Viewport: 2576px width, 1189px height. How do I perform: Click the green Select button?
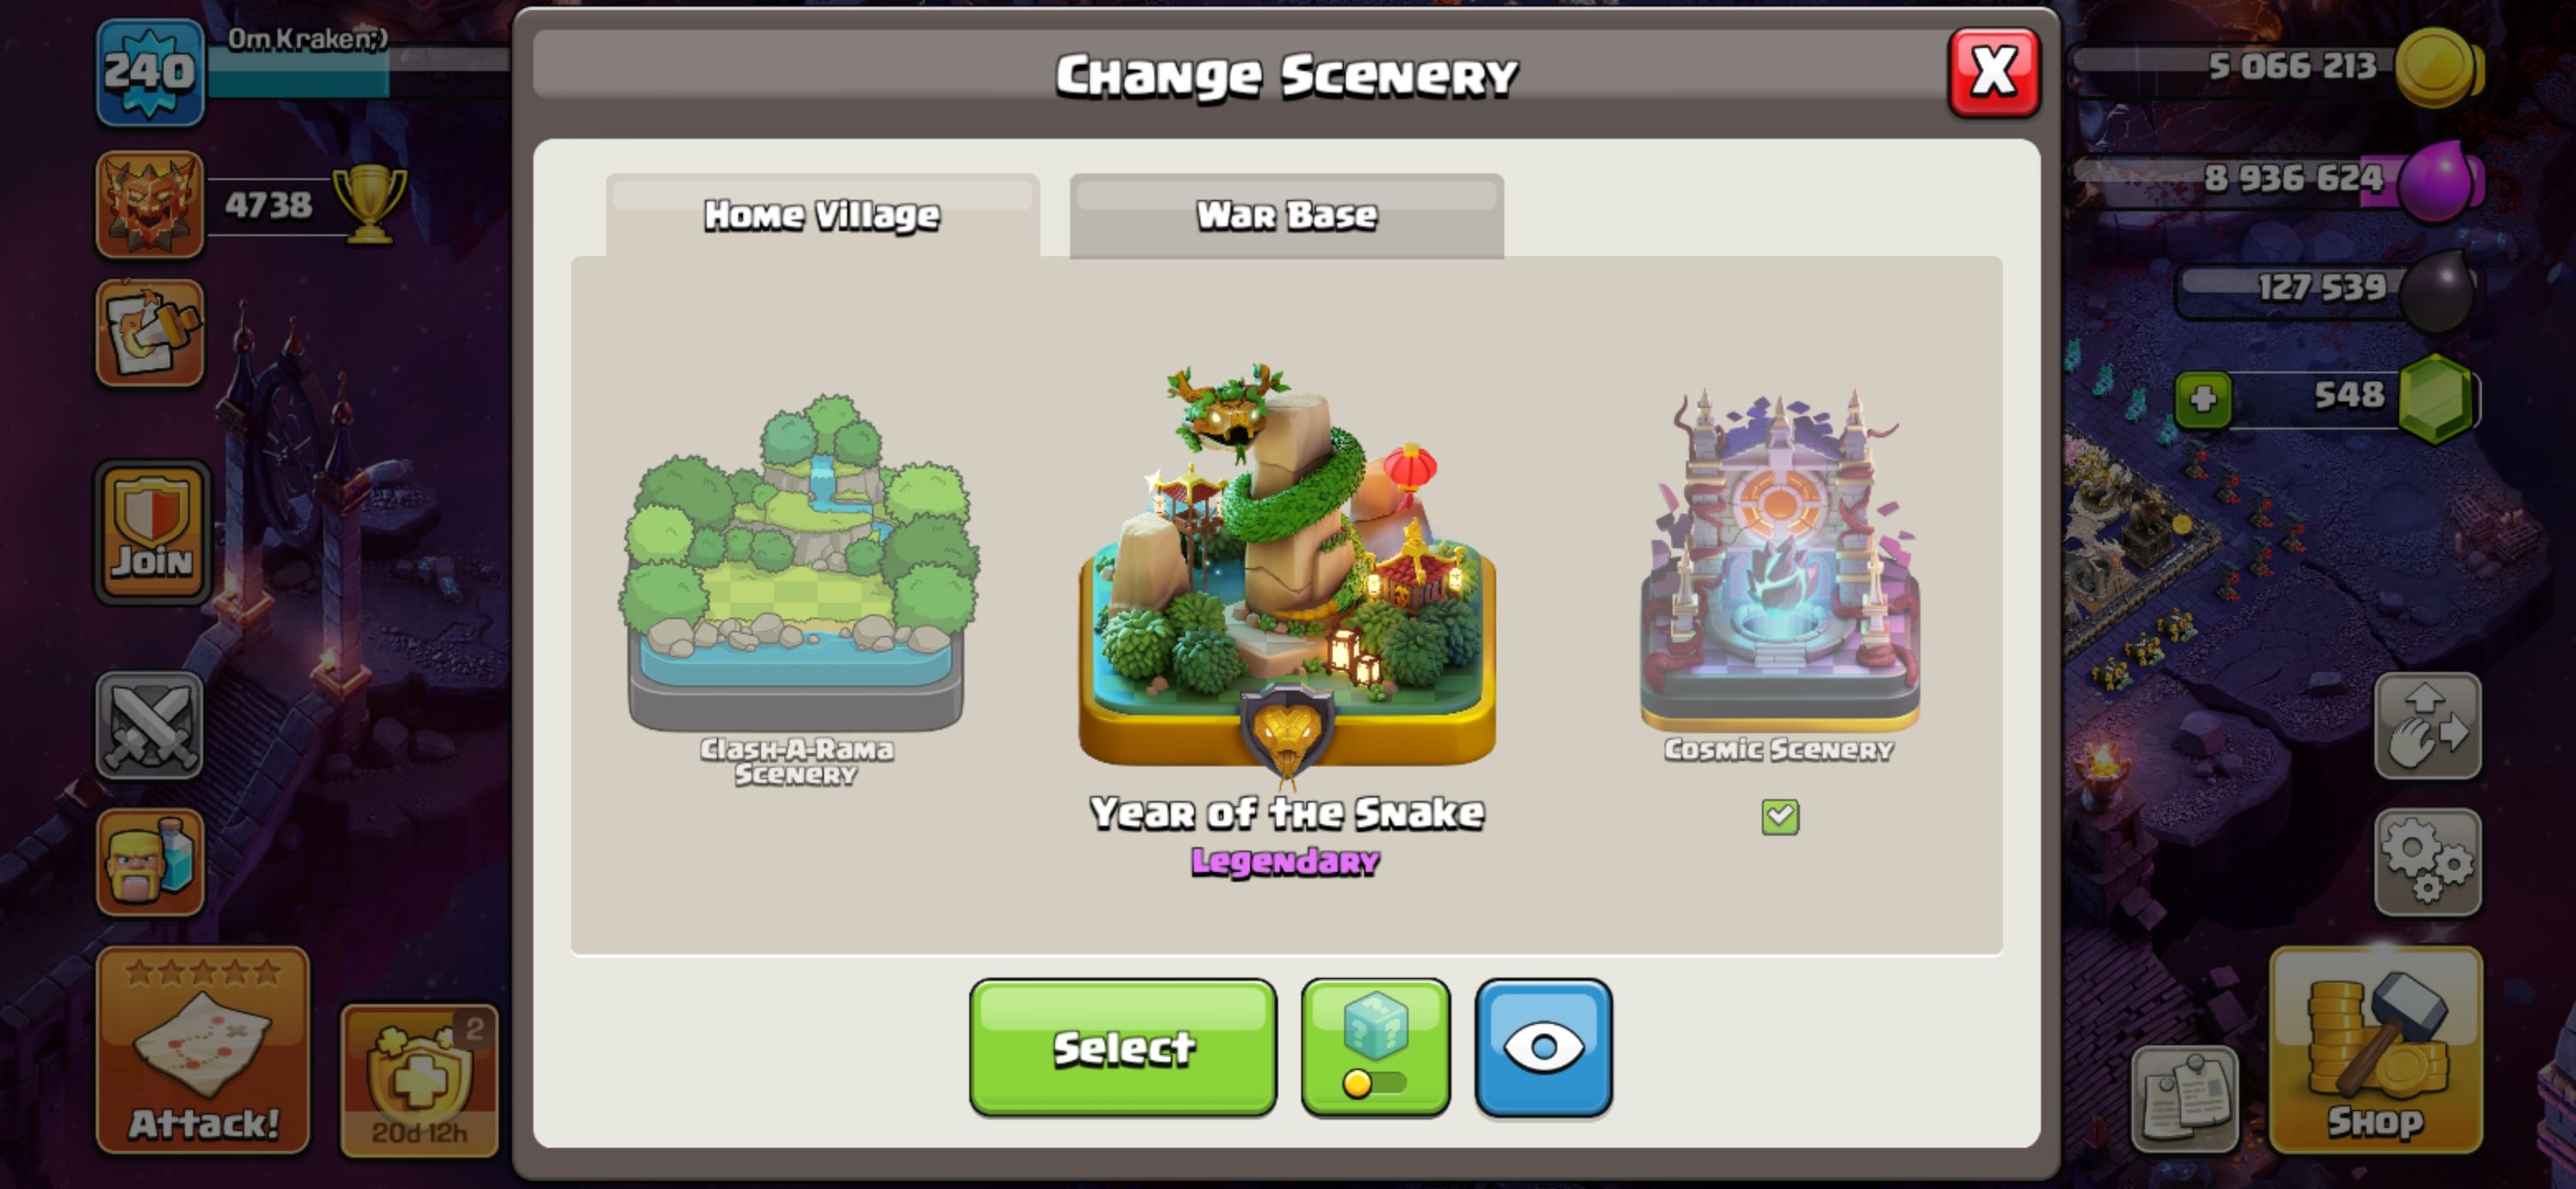(1123, 1047)
